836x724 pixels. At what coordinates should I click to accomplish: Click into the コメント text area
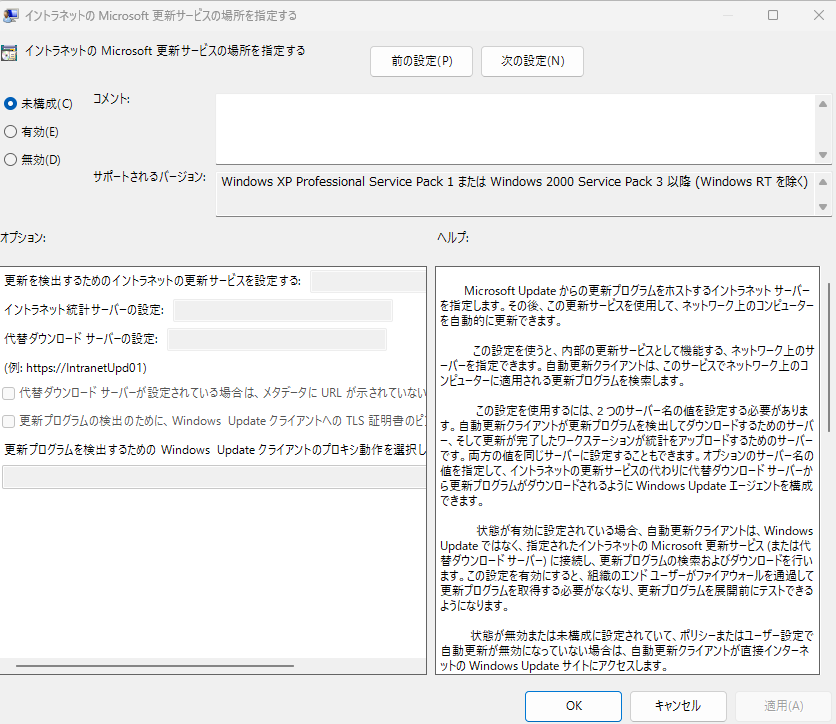click(516, 129)
